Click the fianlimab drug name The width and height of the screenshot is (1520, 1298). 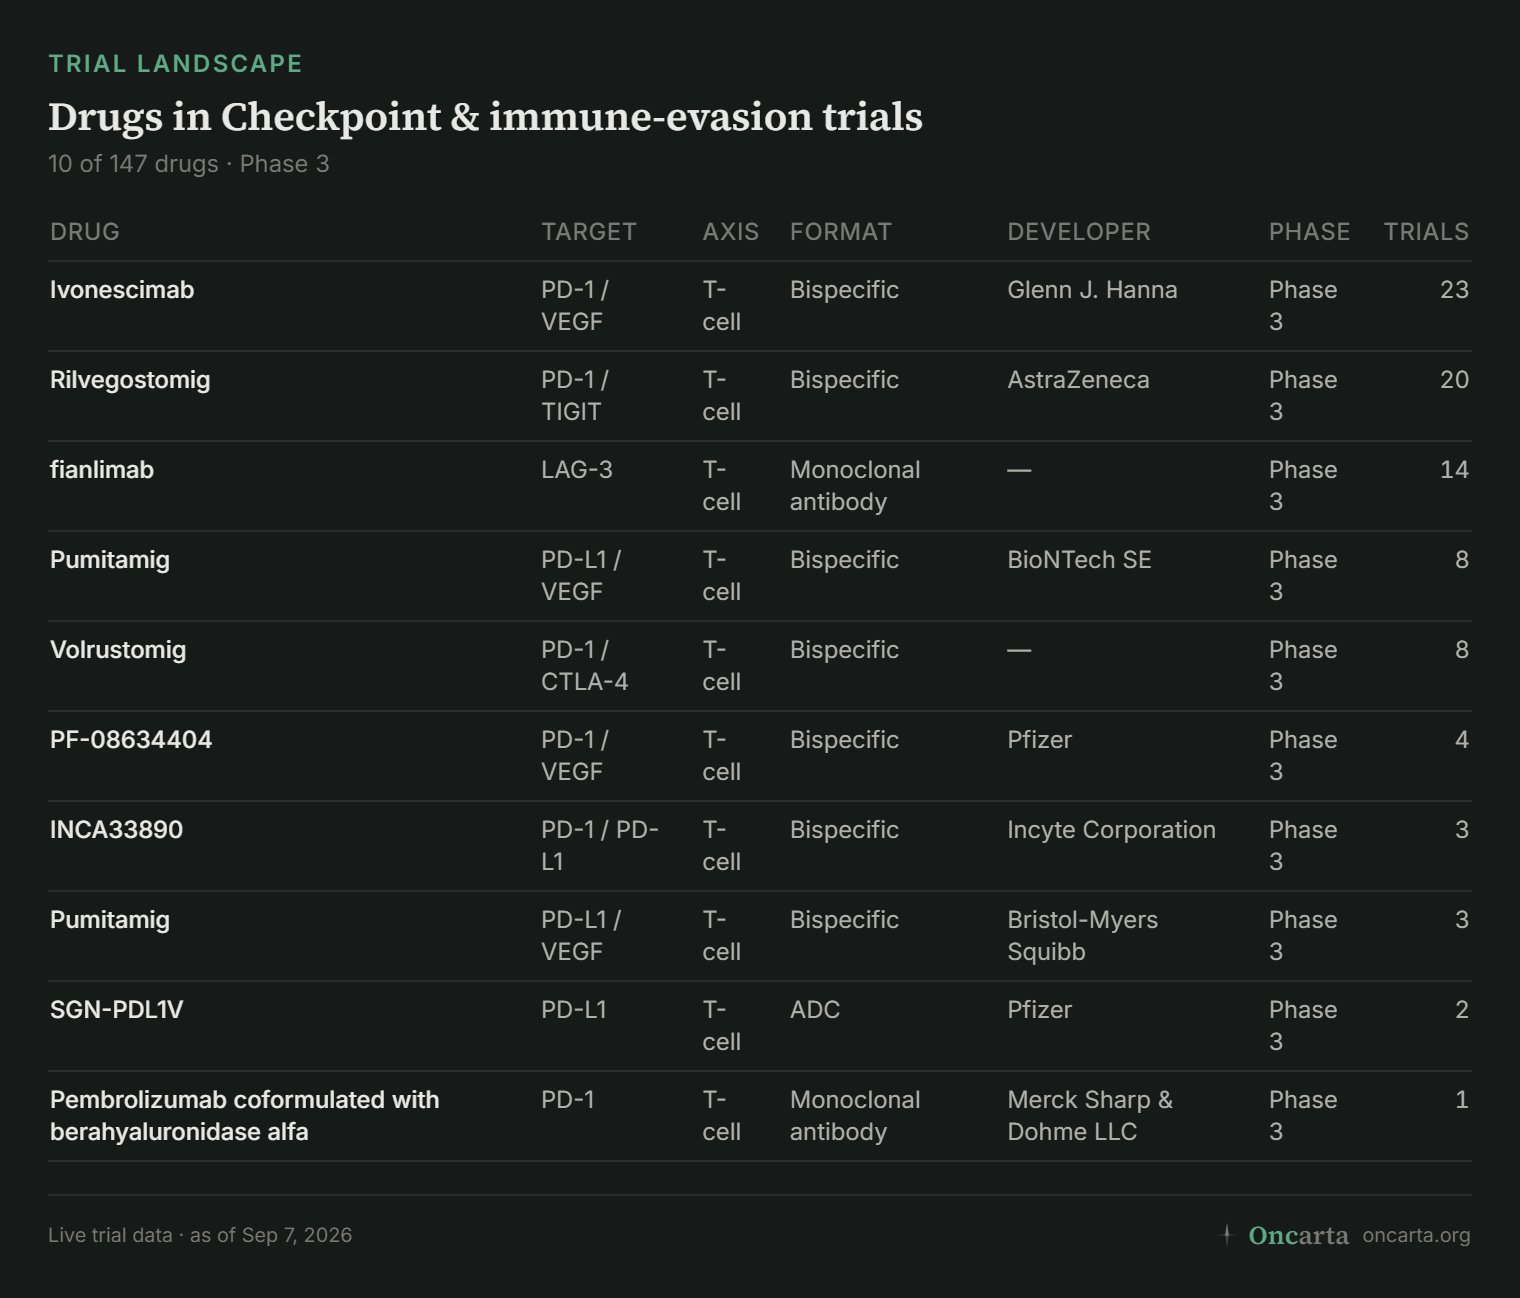(102, 470)
